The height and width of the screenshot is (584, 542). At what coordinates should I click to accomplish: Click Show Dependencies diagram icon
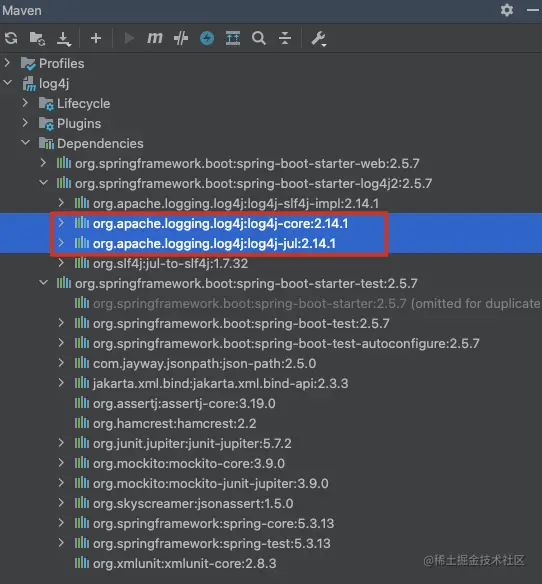tap(233, 38)
